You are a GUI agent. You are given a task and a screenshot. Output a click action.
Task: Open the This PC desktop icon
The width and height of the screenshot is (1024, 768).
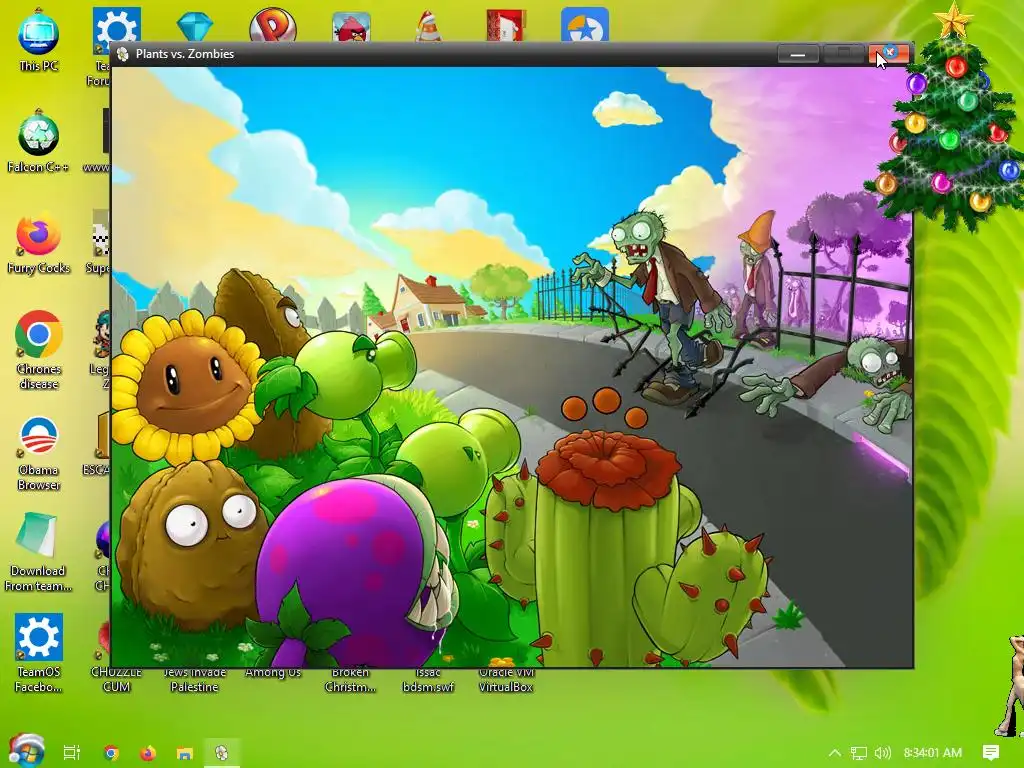pyautogui.click(x=39, y=40)
